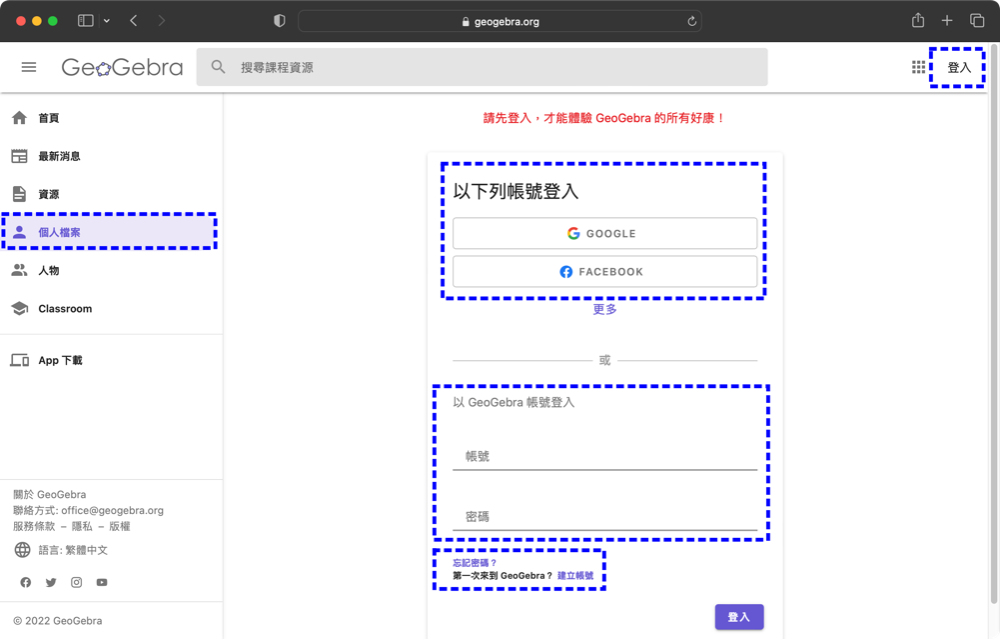Go back with Safari back arrow
Viewport: 1000px width, 639px height.
click(133, 21)
